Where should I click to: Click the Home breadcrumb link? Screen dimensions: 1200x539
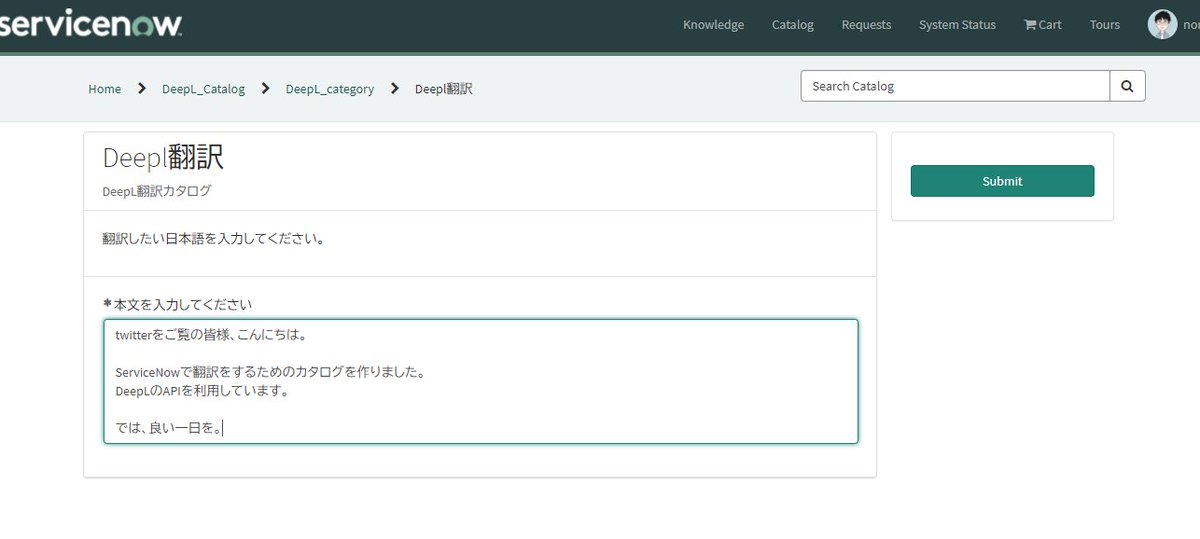[x=104, y=89]
